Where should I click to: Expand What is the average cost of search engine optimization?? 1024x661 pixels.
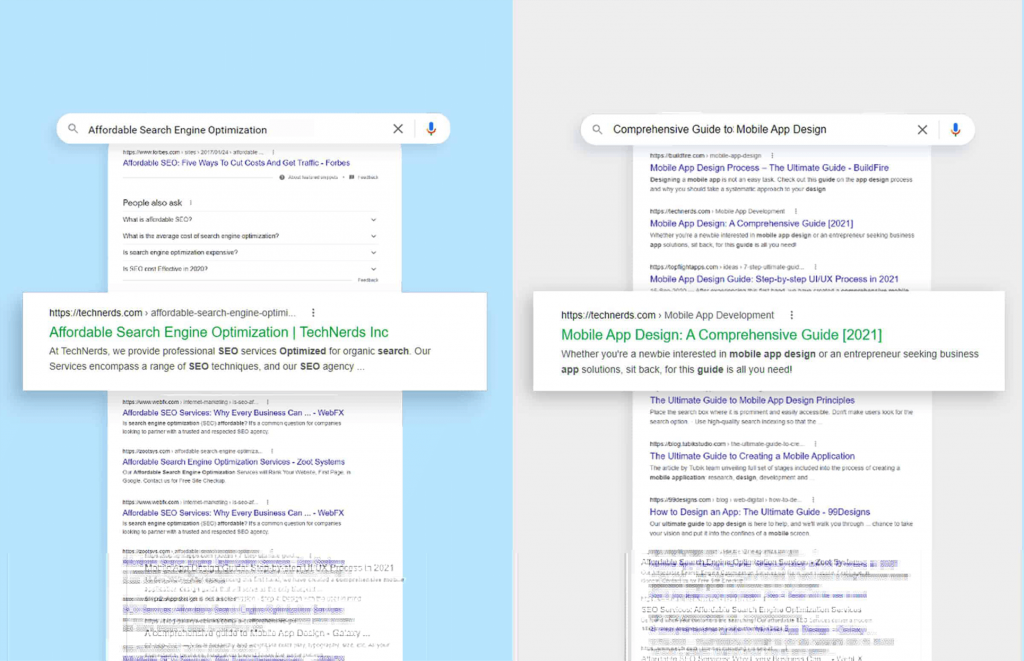249,236
